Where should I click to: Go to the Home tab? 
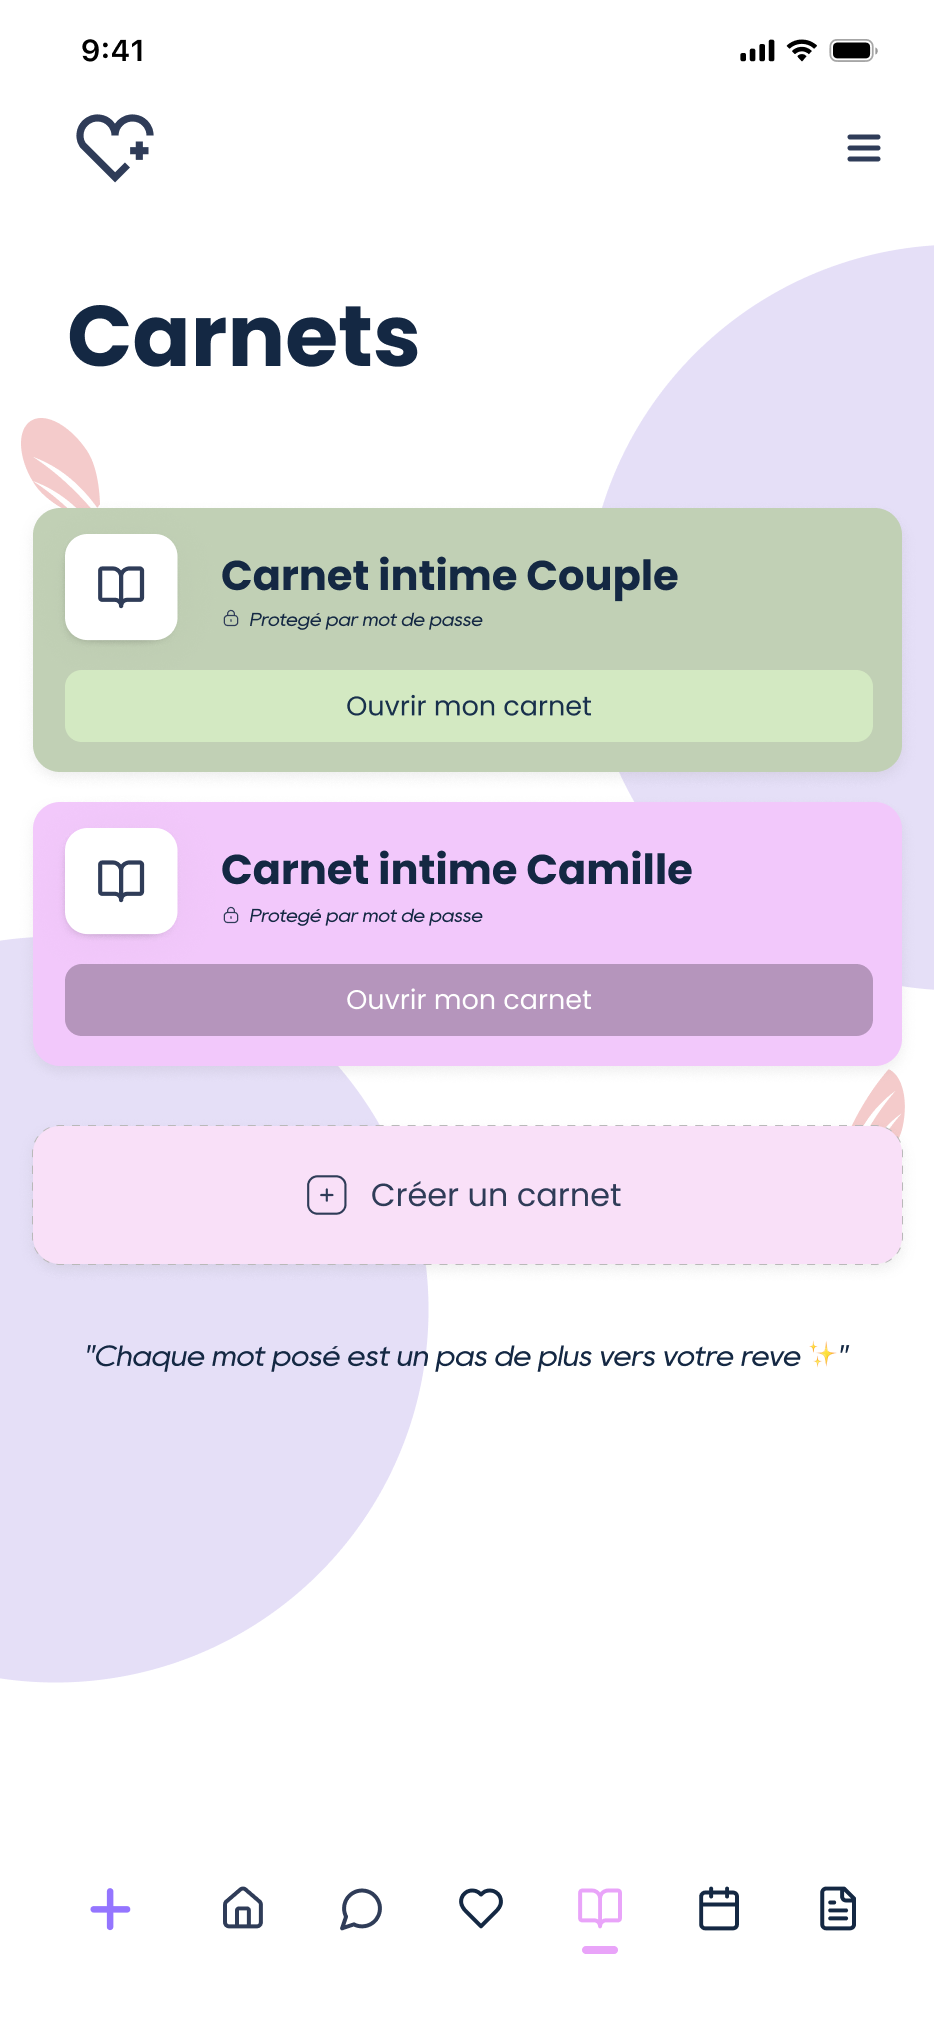(242, 1908)
